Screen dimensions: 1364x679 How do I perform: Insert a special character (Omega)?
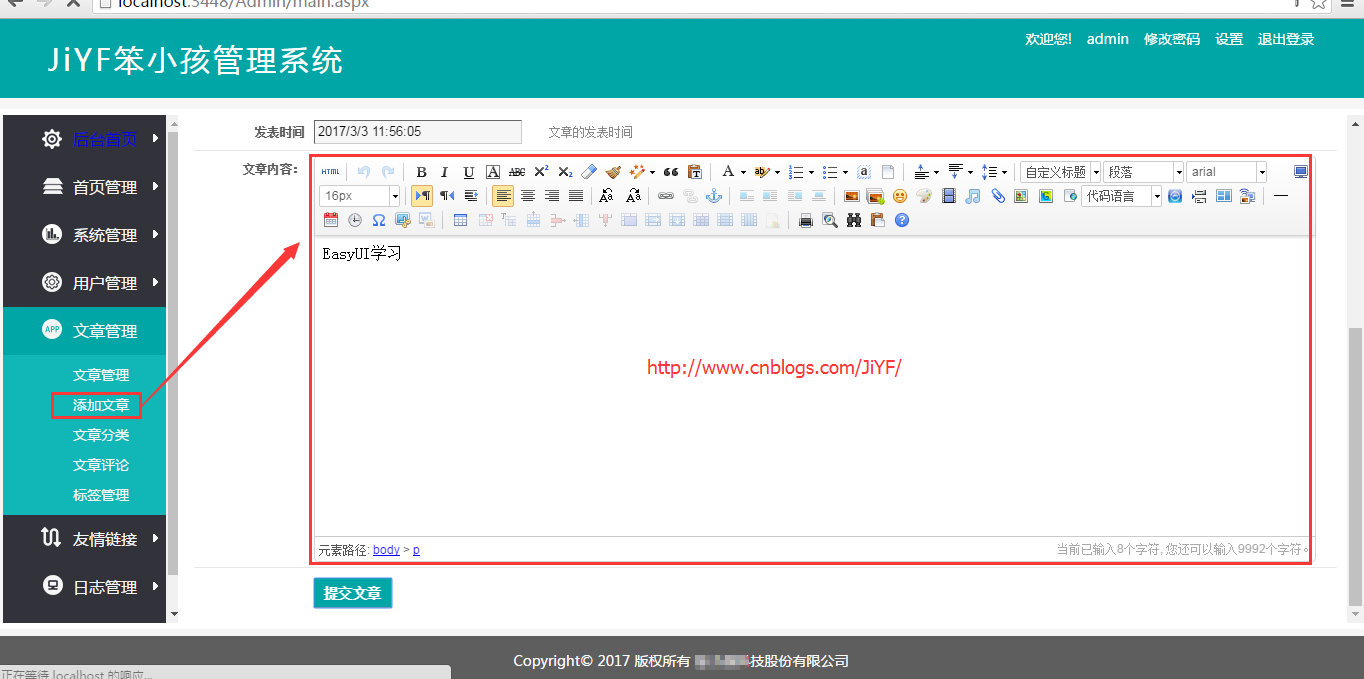379,220
